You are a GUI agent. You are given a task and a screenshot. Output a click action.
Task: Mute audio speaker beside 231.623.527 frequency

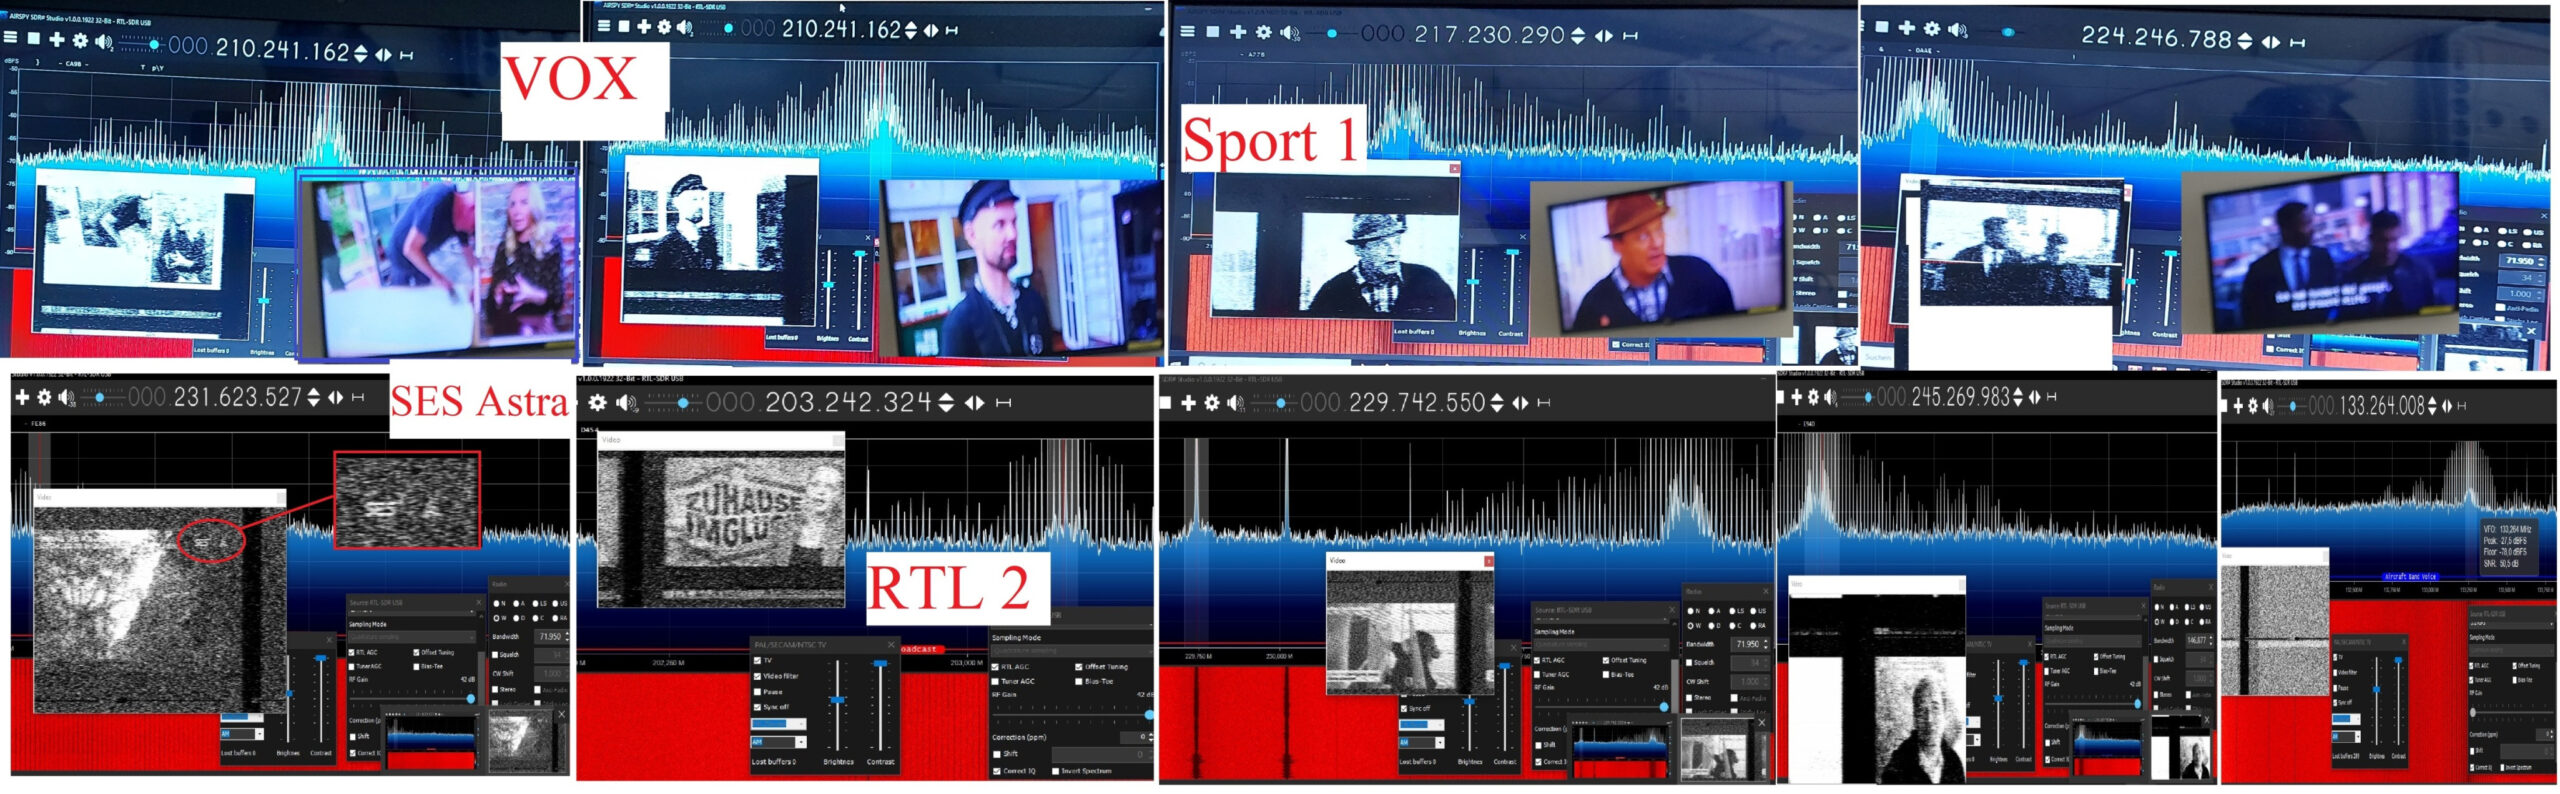[67, 398]
